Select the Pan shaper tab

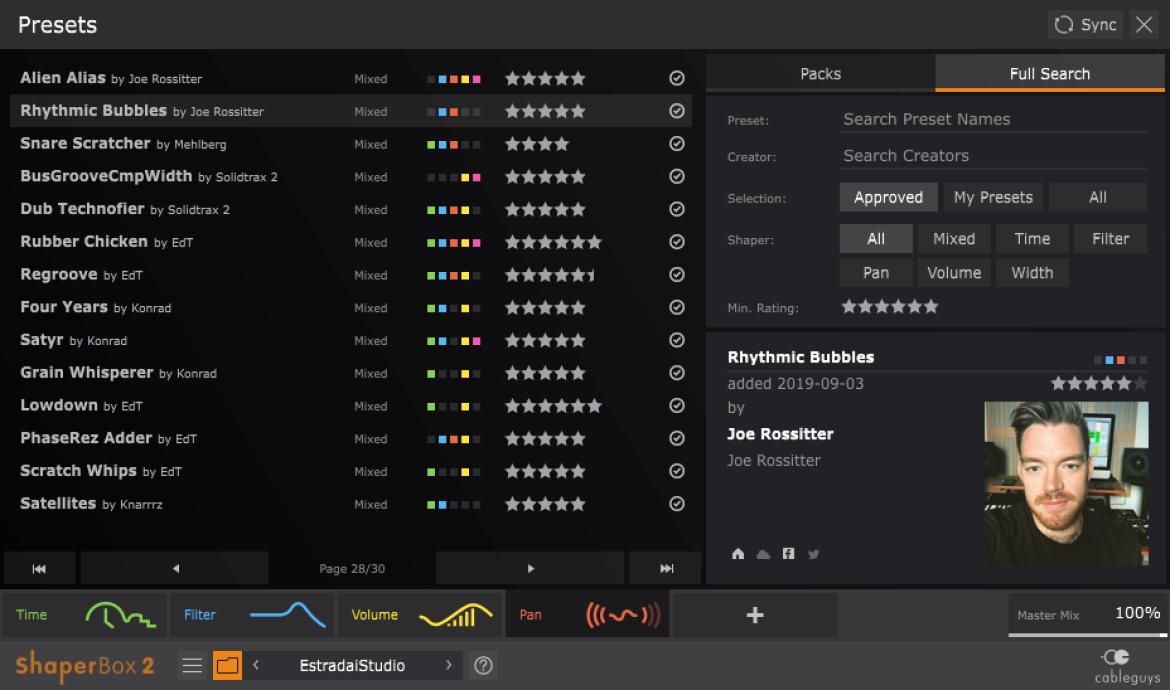(x=588, y=615)
